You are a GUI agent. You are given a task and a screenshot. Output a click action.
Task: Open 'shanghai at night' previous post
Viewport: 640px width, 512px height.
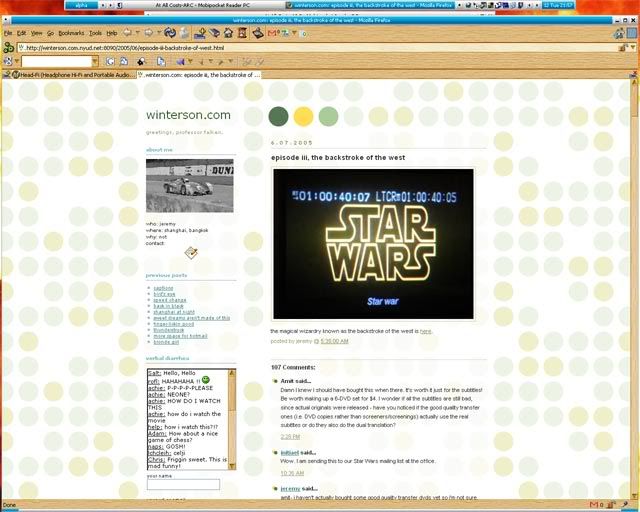(173, 312)
